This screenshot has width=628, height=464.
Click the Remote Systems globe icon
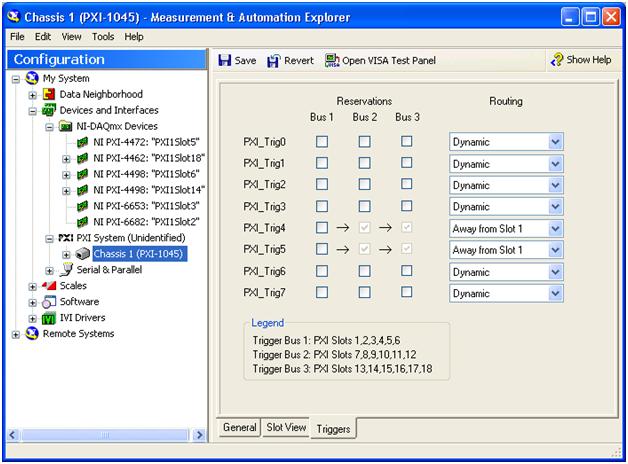pyautogui.click(x=33, y=334)
